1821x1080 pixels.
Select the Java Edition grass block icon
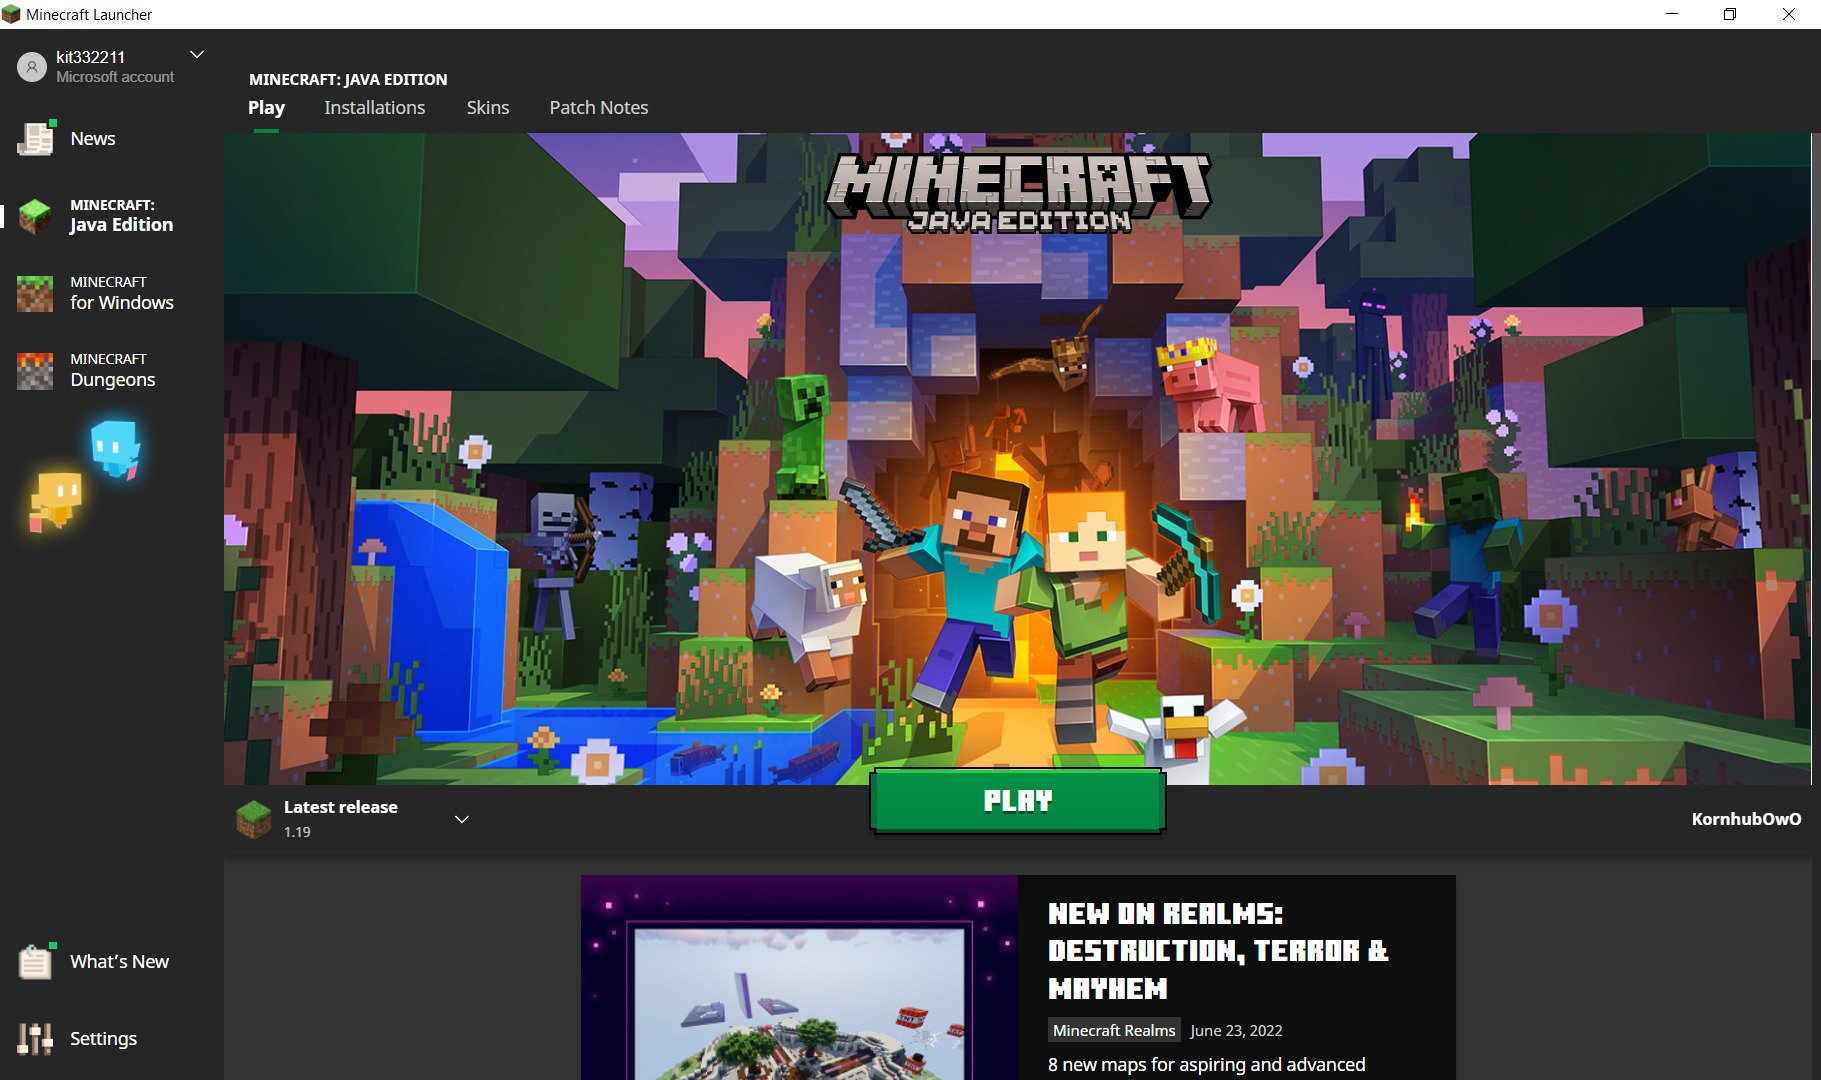(35, 216)
